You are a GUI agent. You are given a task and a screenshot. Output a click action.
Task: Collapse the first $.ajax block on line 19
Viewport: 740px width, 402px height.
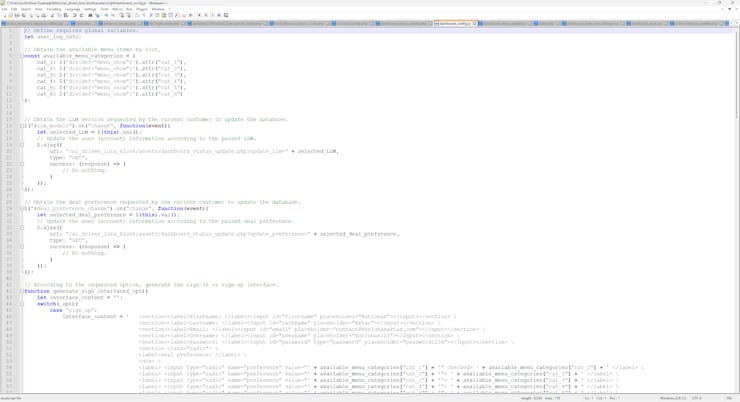tap(22, 145)
